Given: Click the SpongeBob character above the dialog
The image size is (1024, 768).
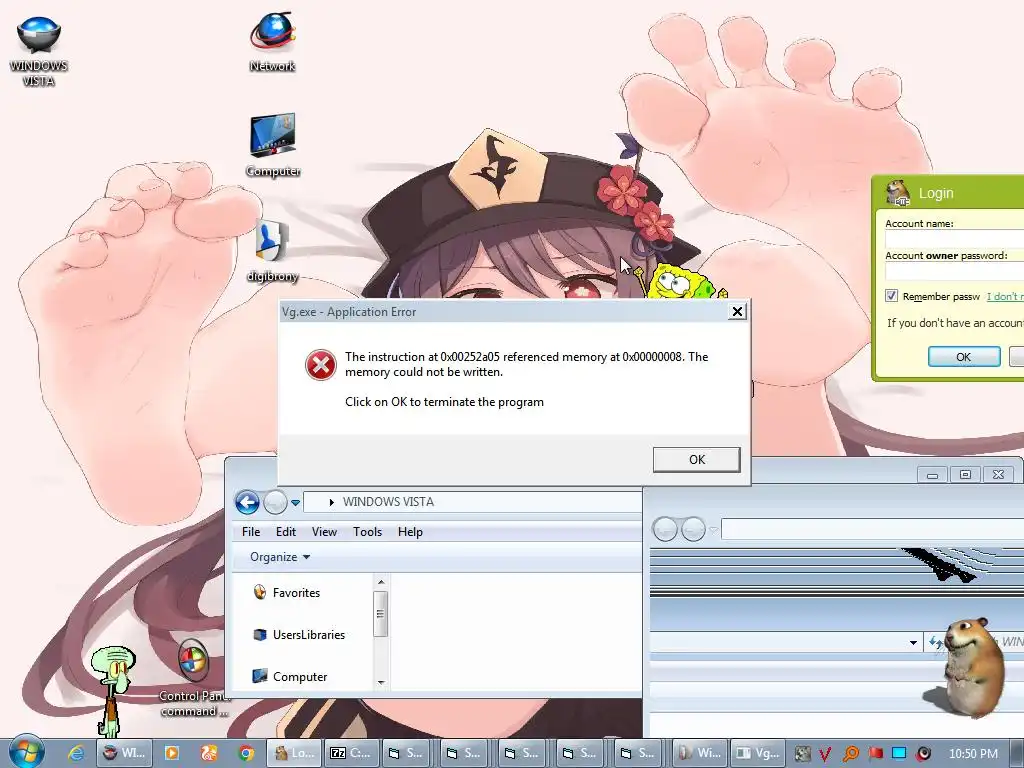Looking at the screenshot, I should click(679, 281).
